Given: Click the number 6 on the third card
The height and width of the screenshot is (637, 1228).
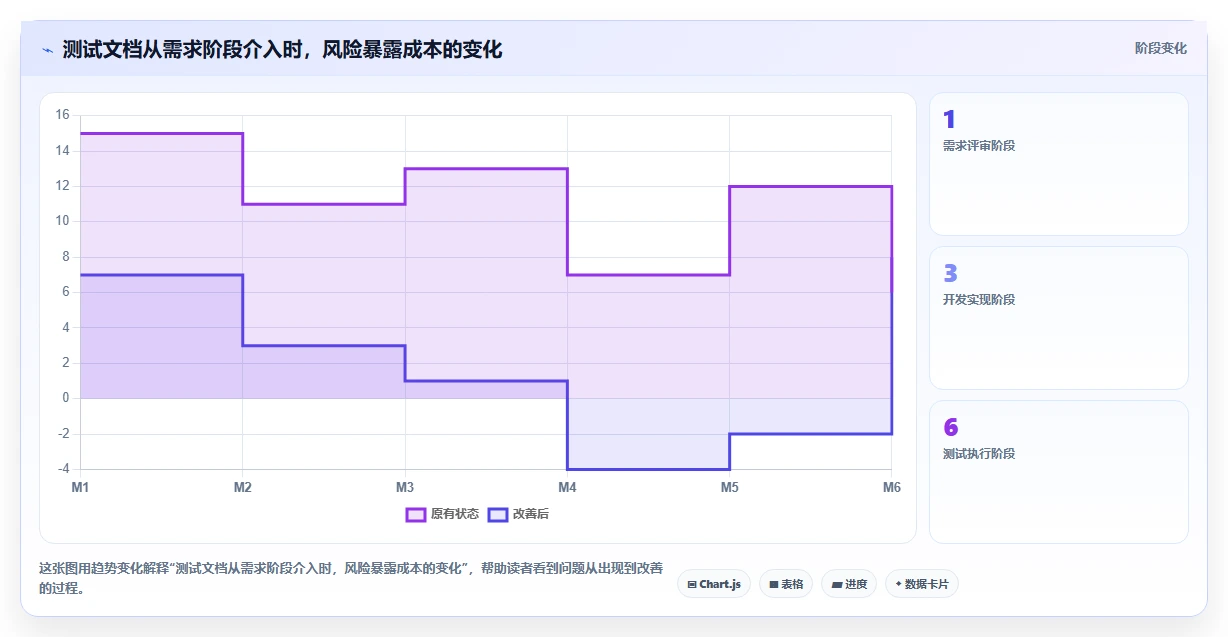Looking at the screenshot, I should tap(950, 428).
